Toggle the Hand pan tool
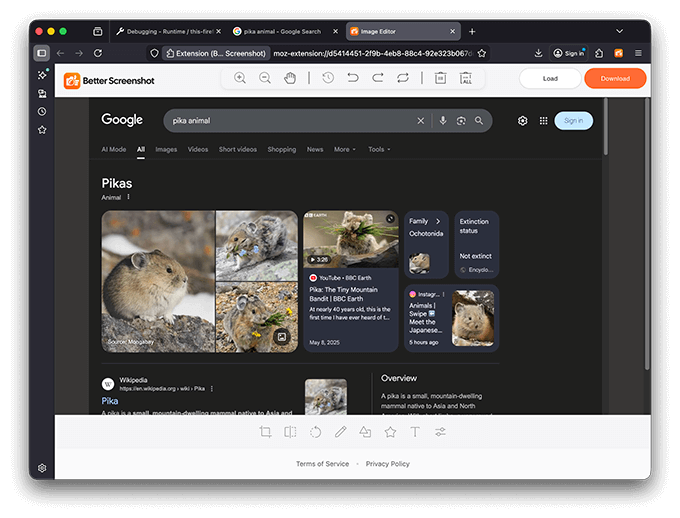The image size is (680, 518). tap(290, 78)
